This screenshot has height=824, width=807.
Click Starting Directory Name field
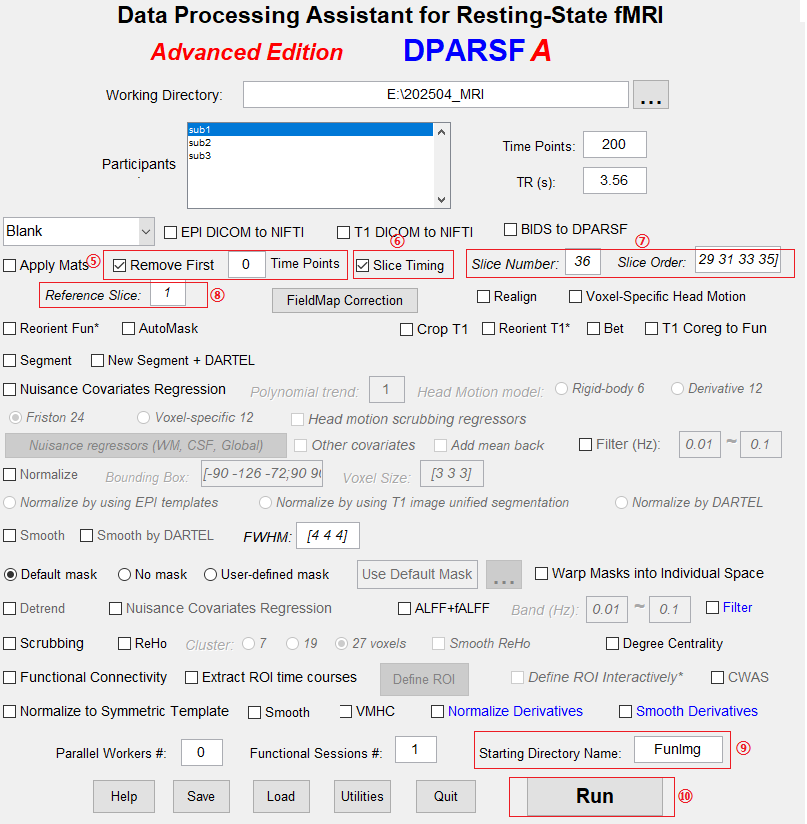pos(678,750)
